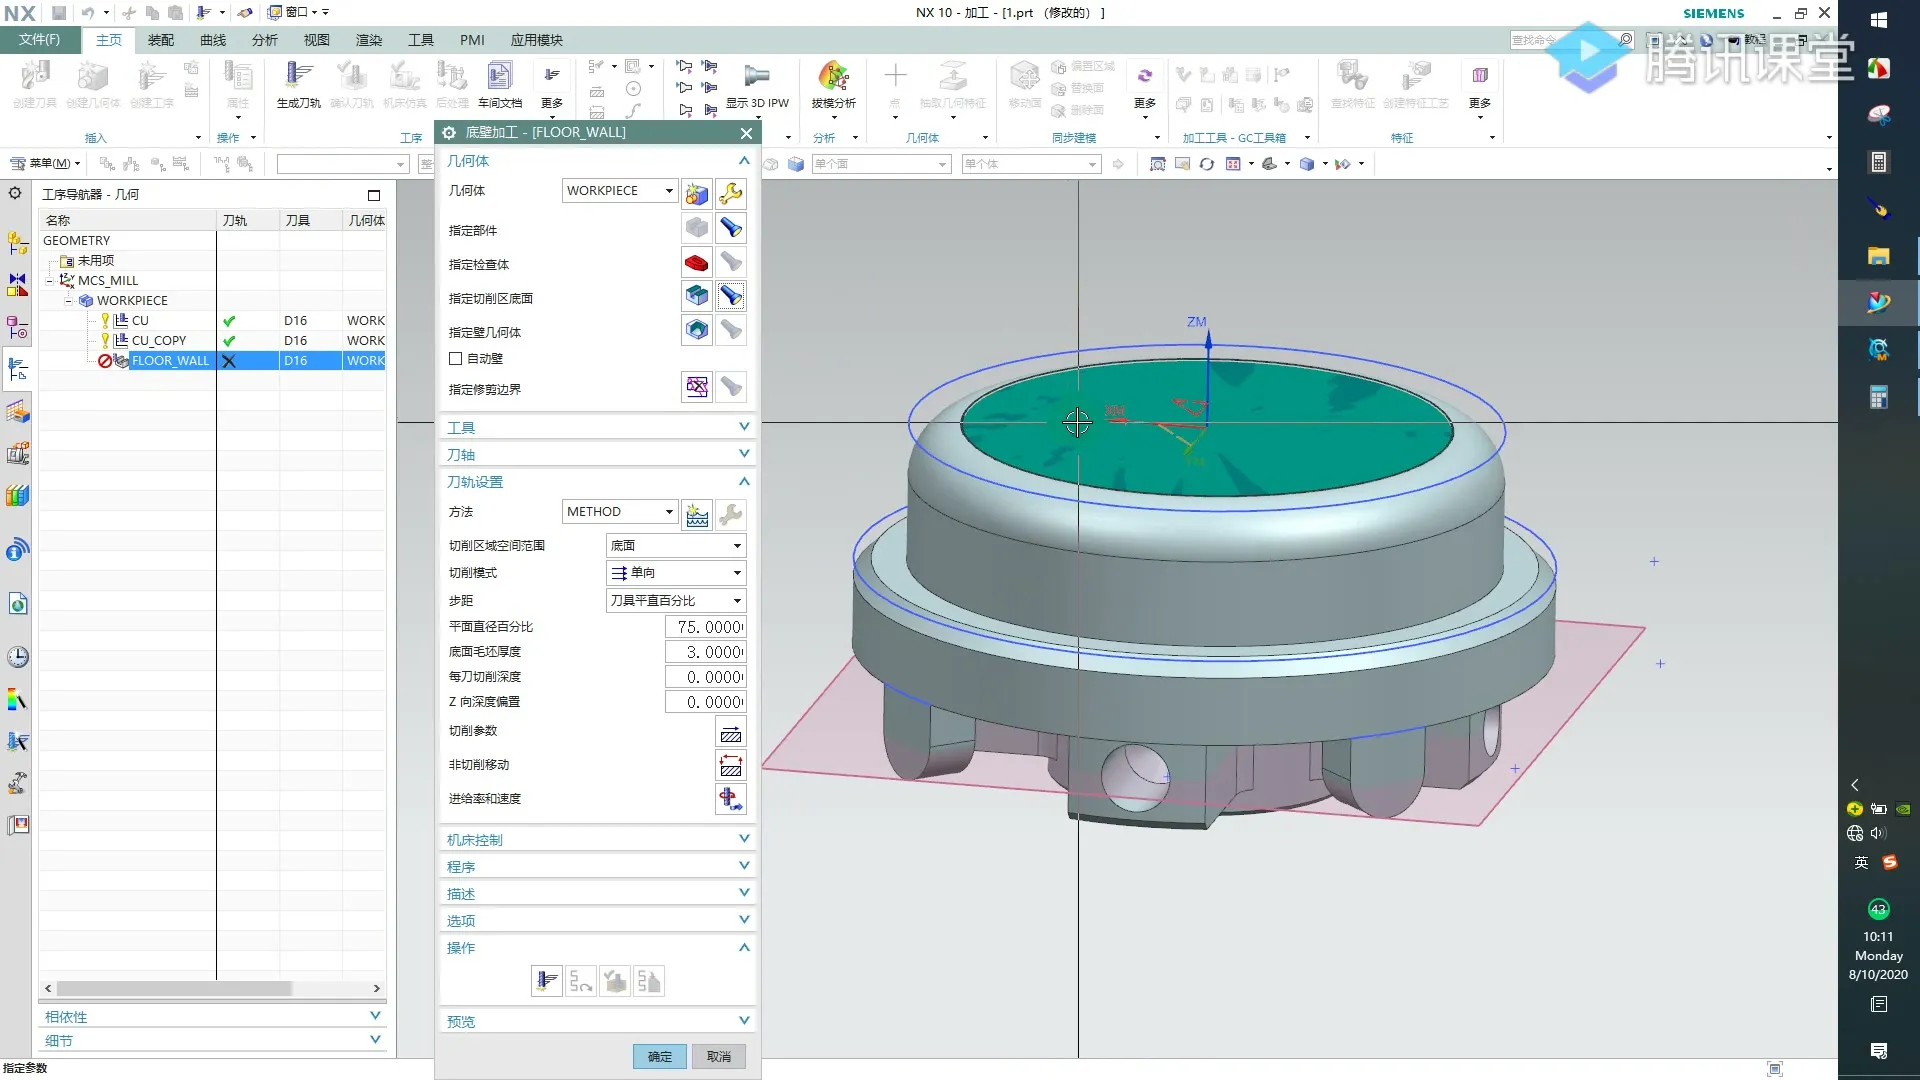The height and width of the screenshot is (1080, 1920).
Task: Collapse the MCS_MILL tree node
Action: 49,281
